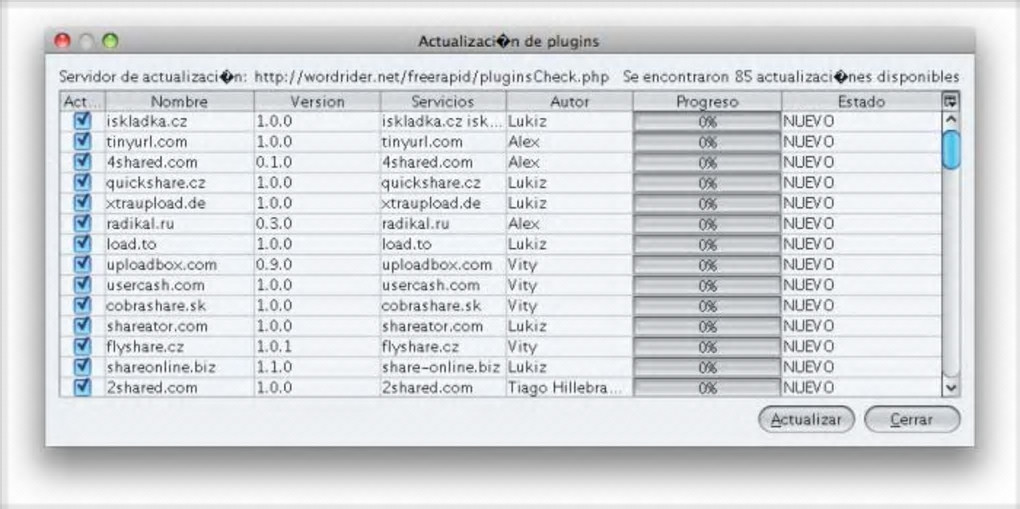This screenshot has width=1020, height=509.
Task: Select the load.to name cell
Action: coord(180,244)
